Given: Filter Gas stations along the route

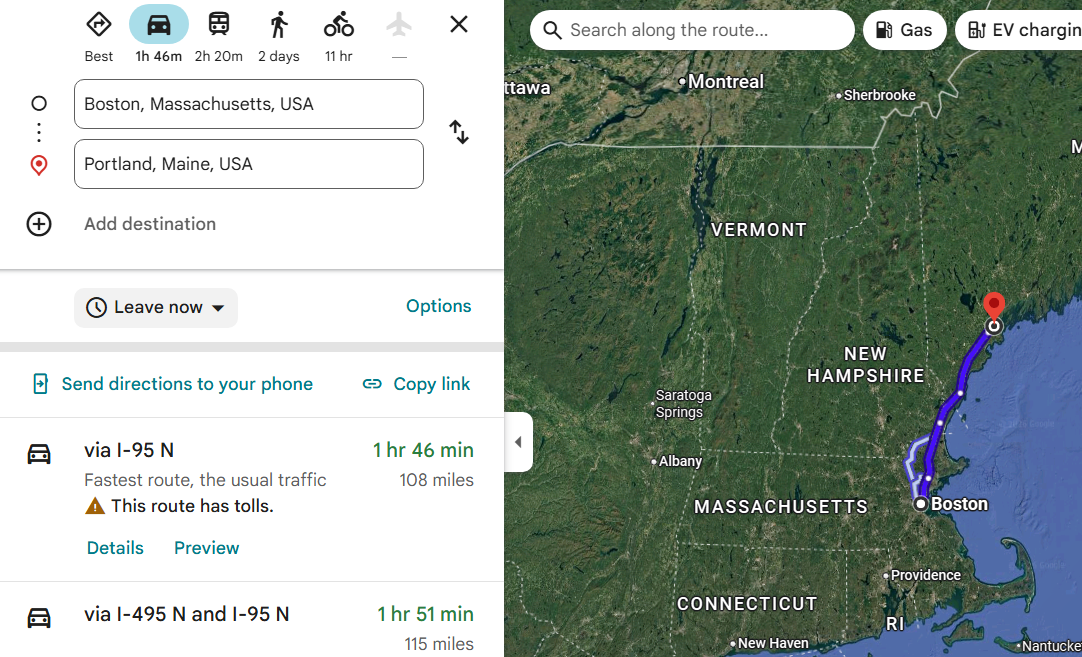Looking at the screenshot, I should [x=904, y=30].
